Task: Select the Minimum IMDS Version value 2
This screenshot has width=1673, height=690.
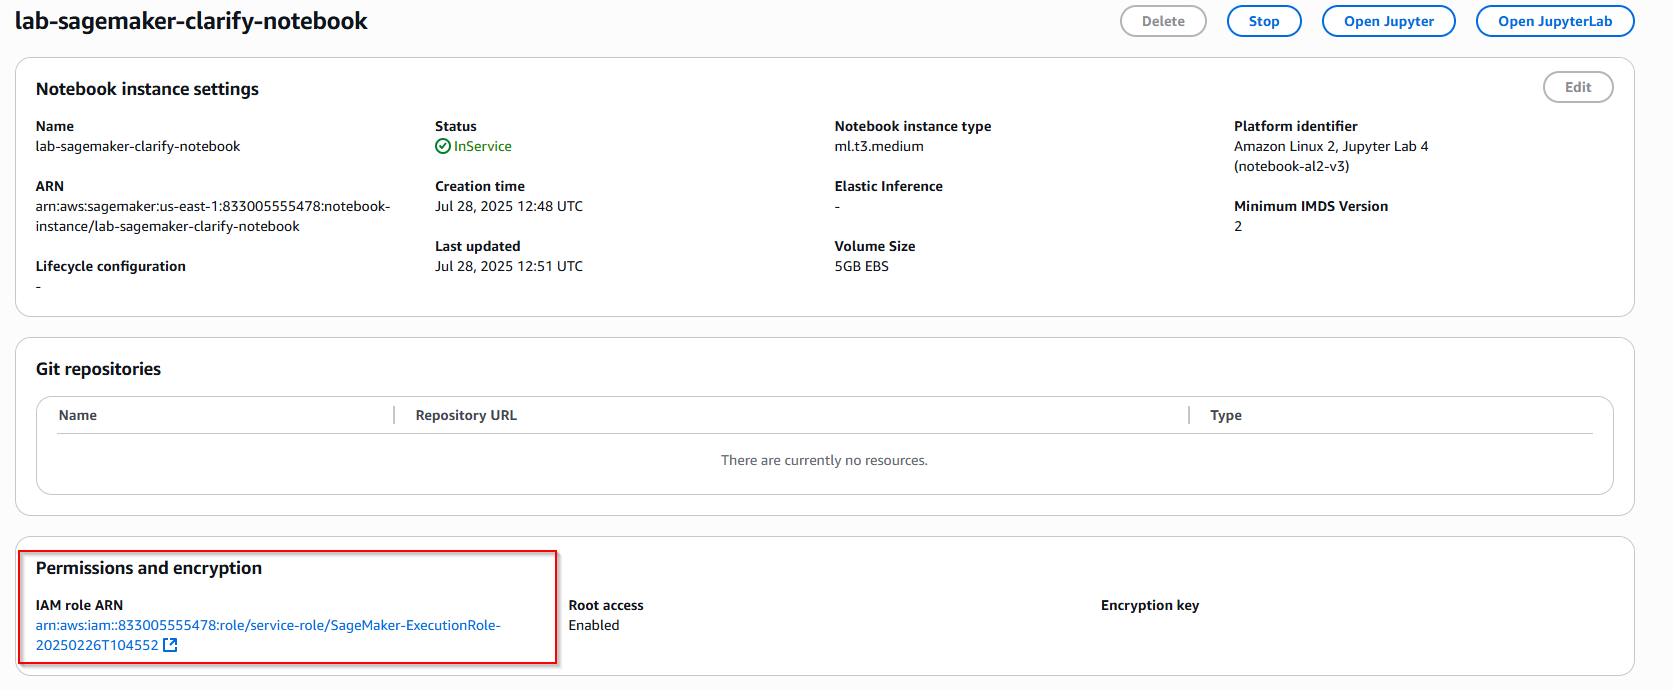Action: tap(1238, 226)
